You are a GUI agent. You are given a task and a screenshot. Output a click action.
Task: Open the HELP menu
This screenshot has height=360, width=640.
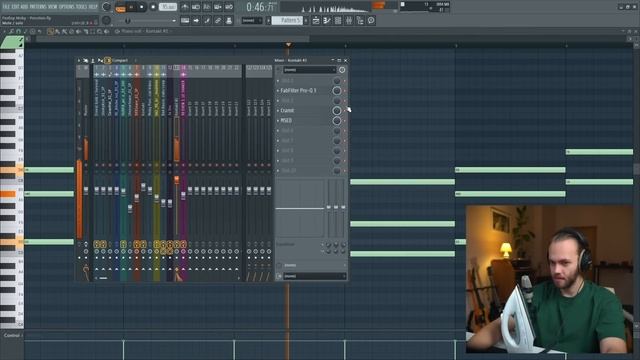click(x=93, y=7)
